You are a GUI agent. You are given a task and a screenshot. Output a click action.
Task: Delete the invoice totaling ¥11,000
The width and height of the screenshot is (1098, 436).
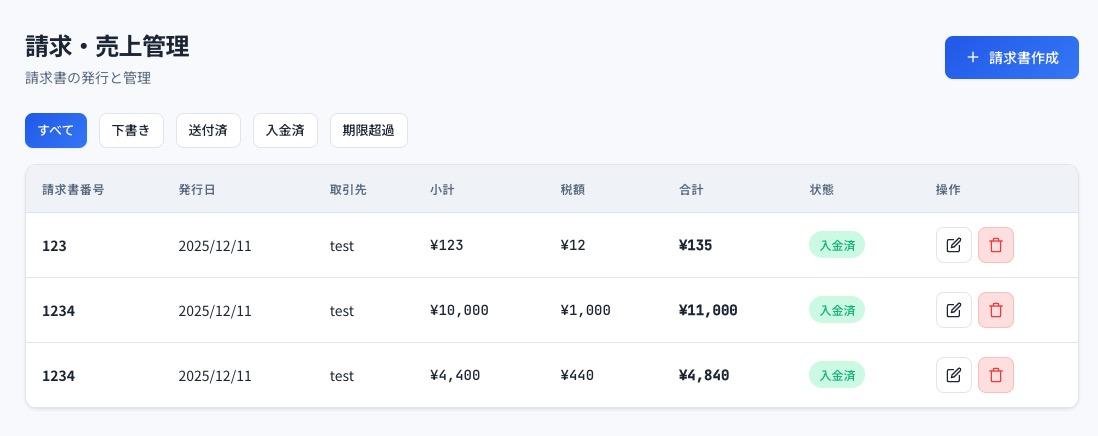[995, 310]
